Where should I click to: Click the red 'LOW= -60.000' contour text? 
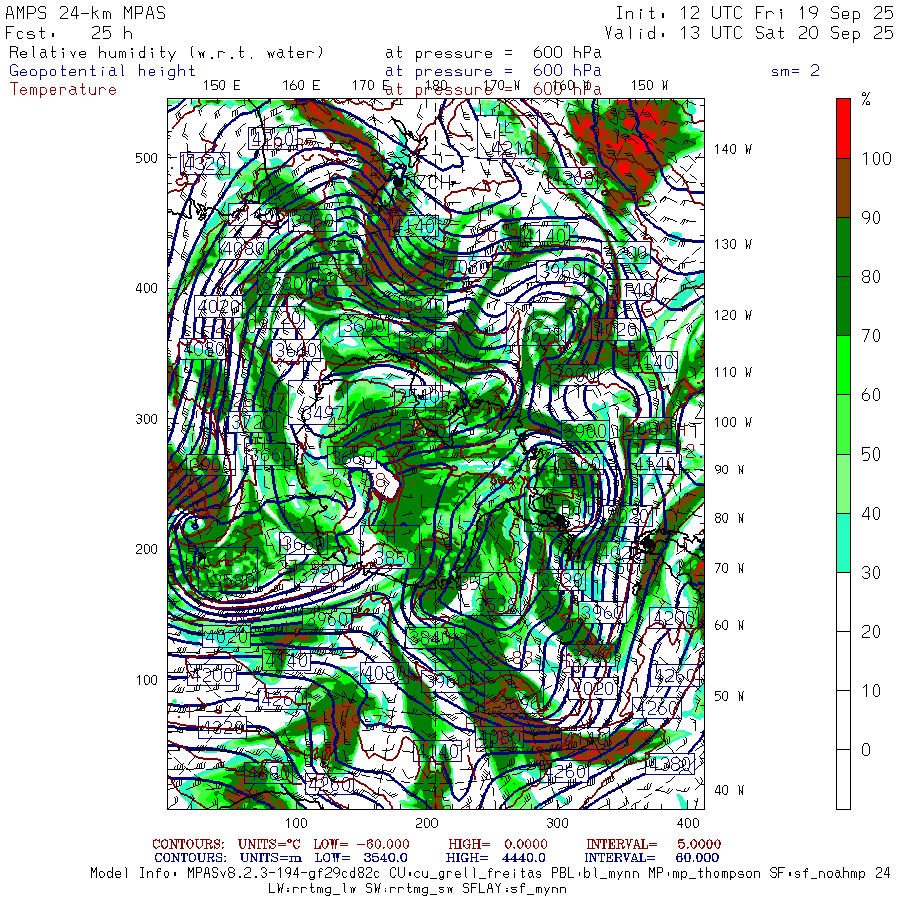[x=362, y=844]
